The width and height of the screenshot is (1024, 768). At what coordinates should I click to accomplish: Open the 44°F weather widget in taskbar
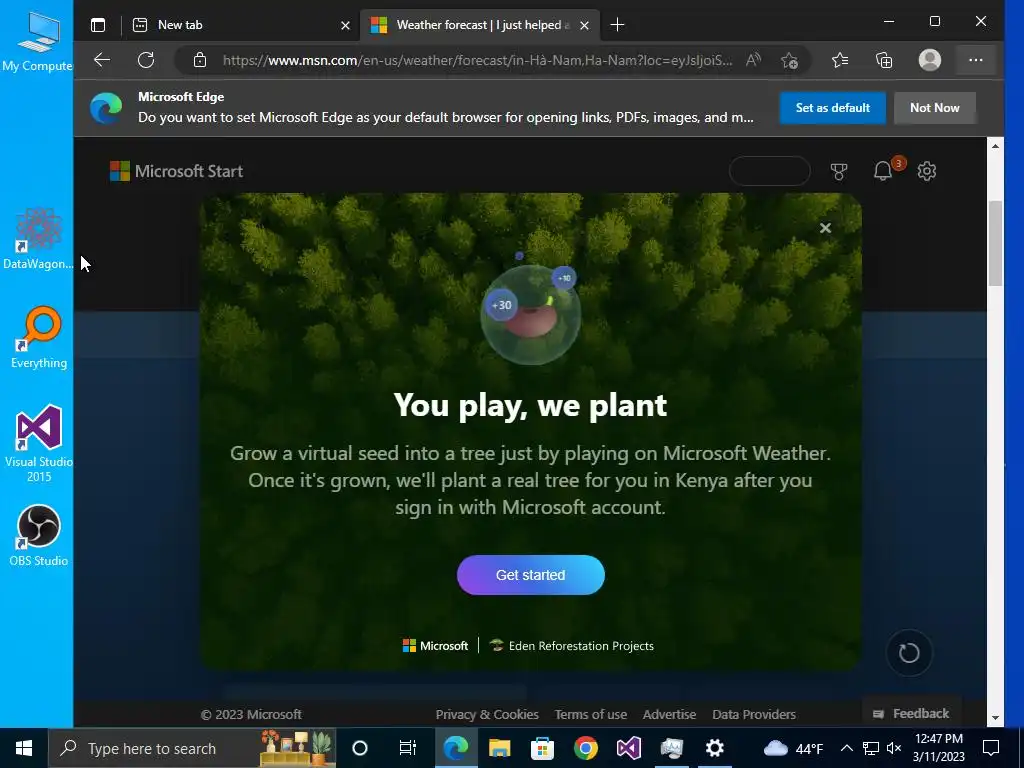point(793,748)
